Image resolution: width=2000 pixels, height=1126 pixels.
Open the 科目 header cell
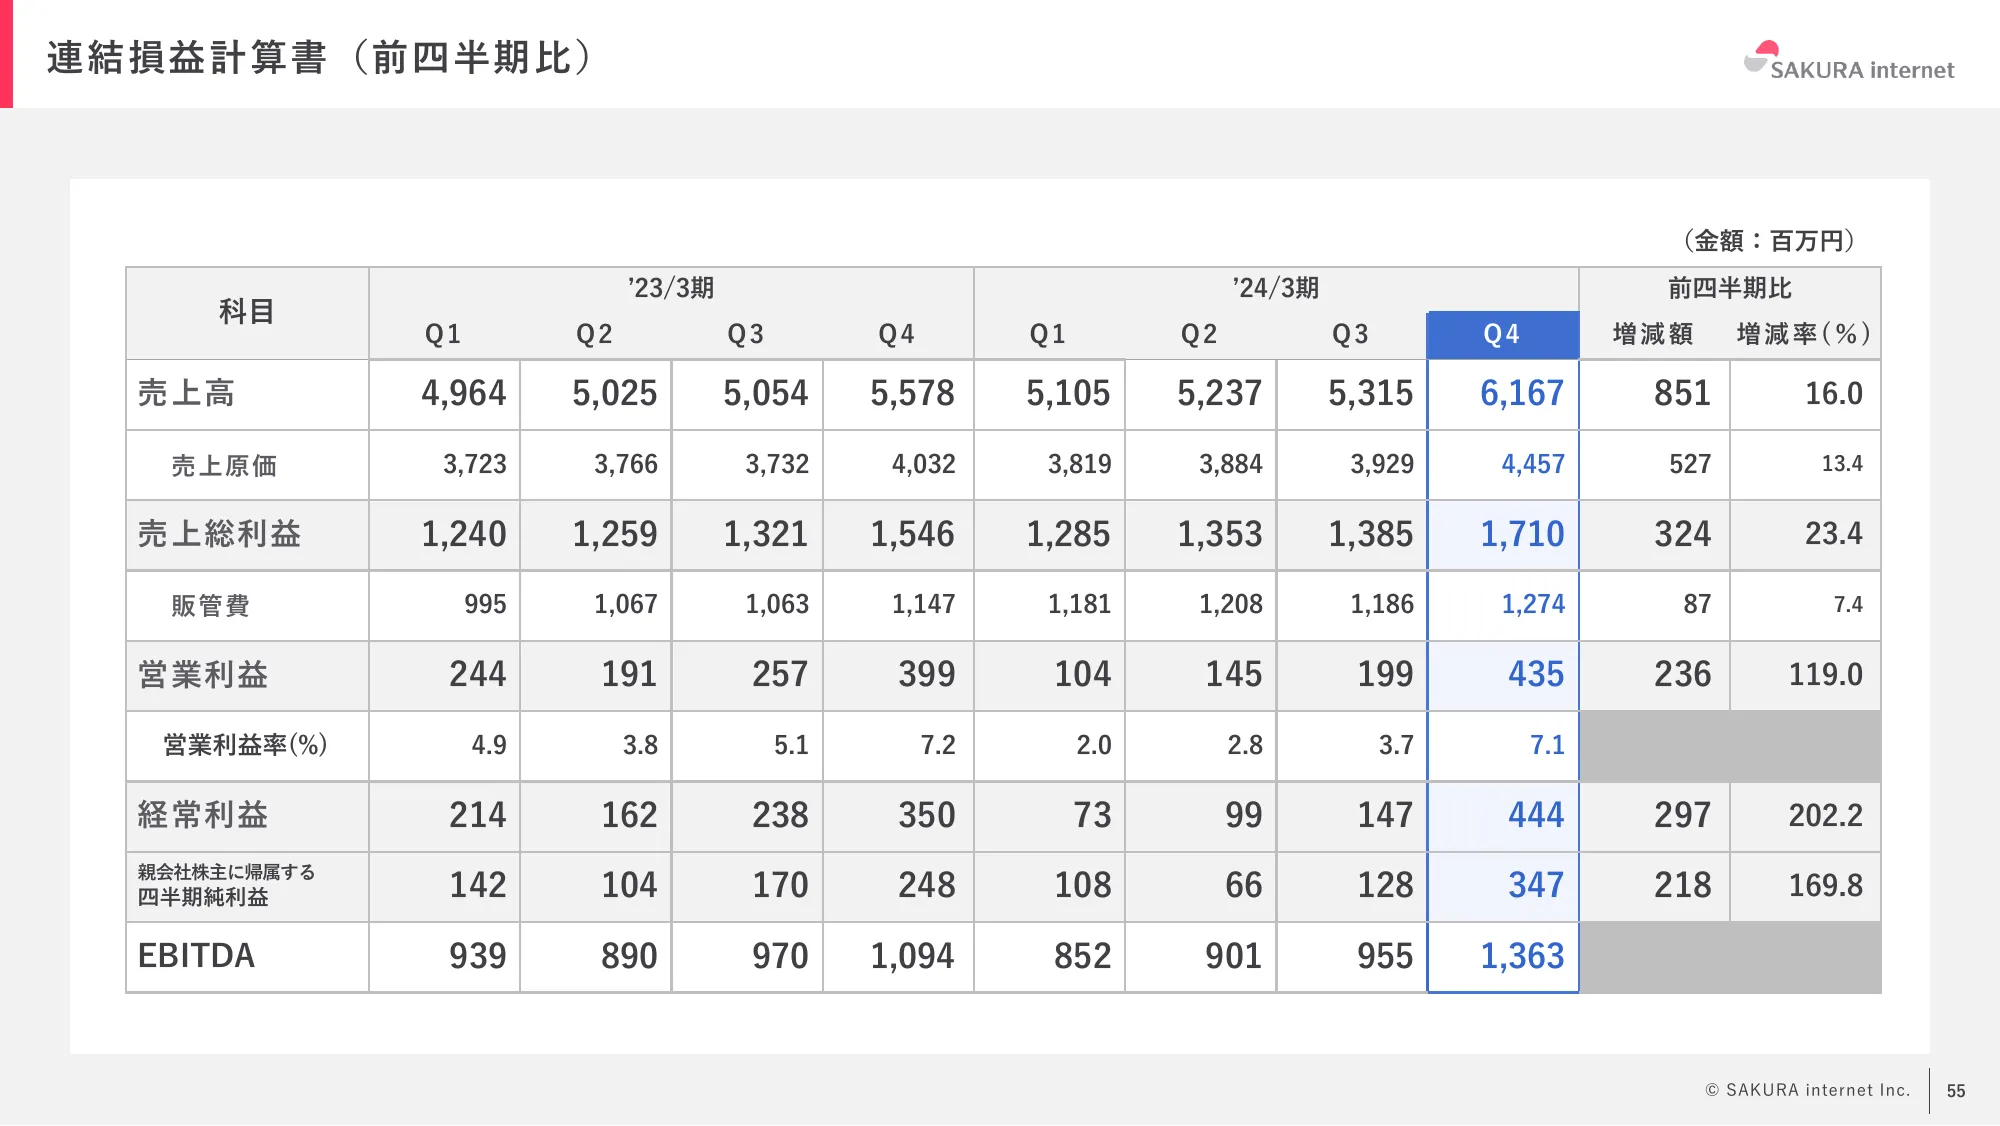[x=246, y=312]
